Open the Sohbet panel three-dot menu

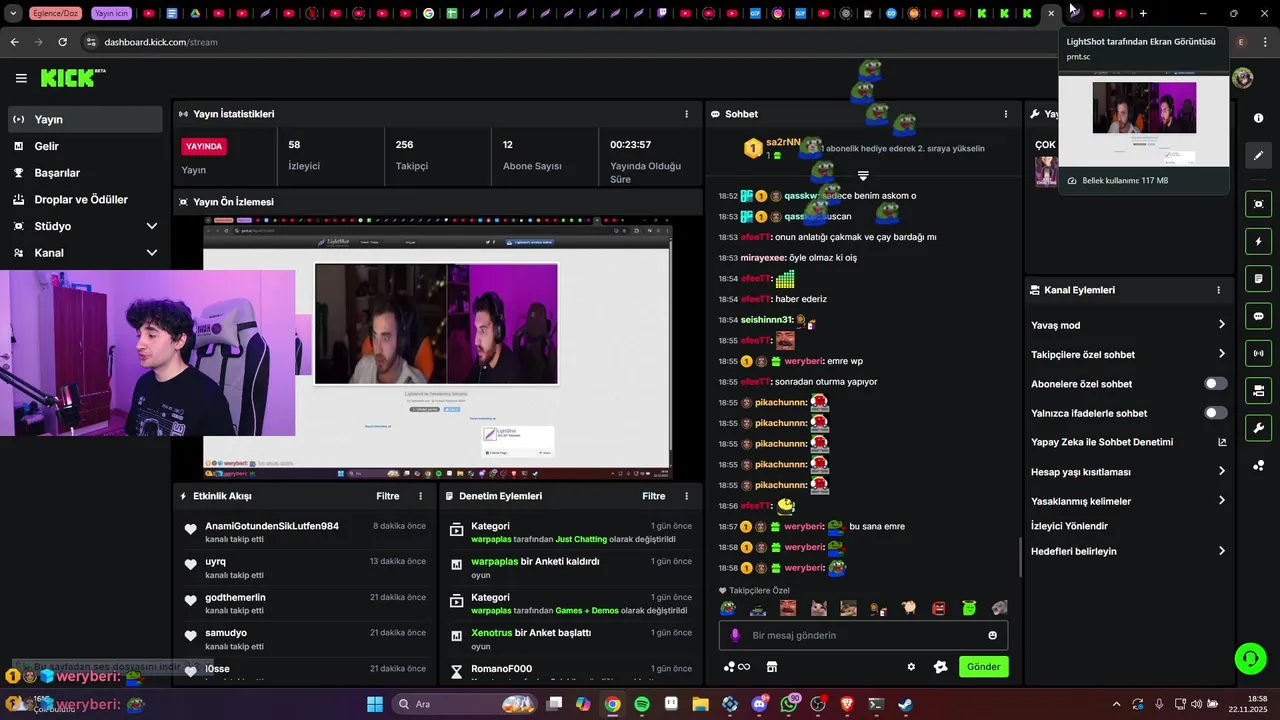[x=1006, y=114]
